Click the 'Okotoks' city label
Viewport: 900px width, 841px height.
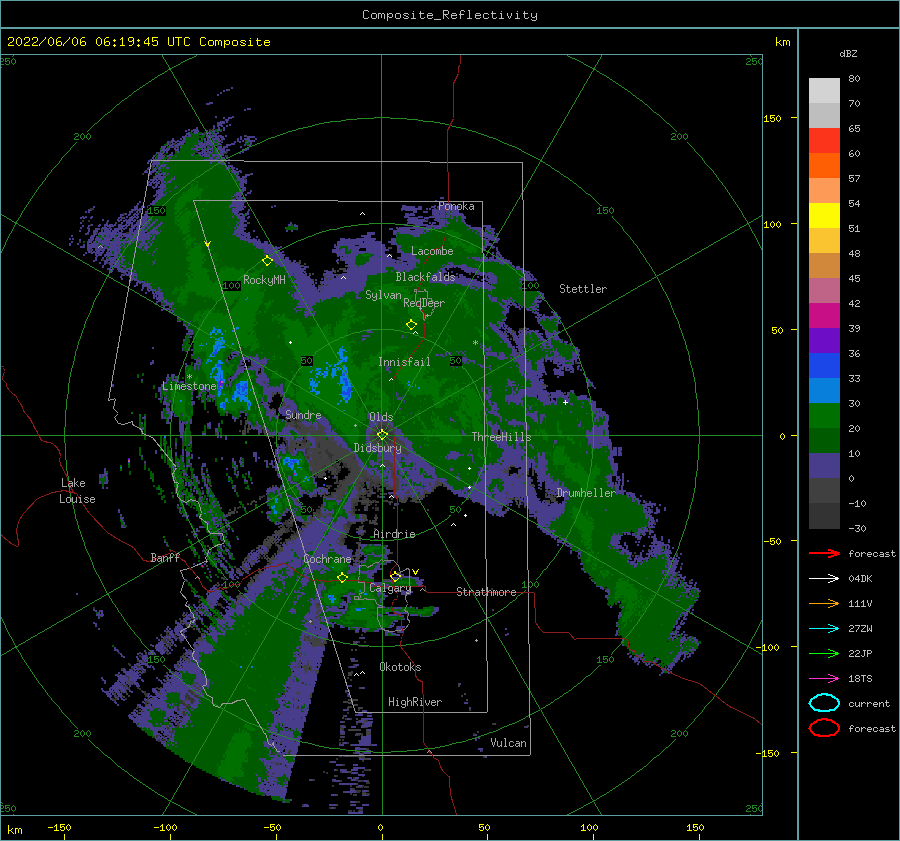pos(400,666)
